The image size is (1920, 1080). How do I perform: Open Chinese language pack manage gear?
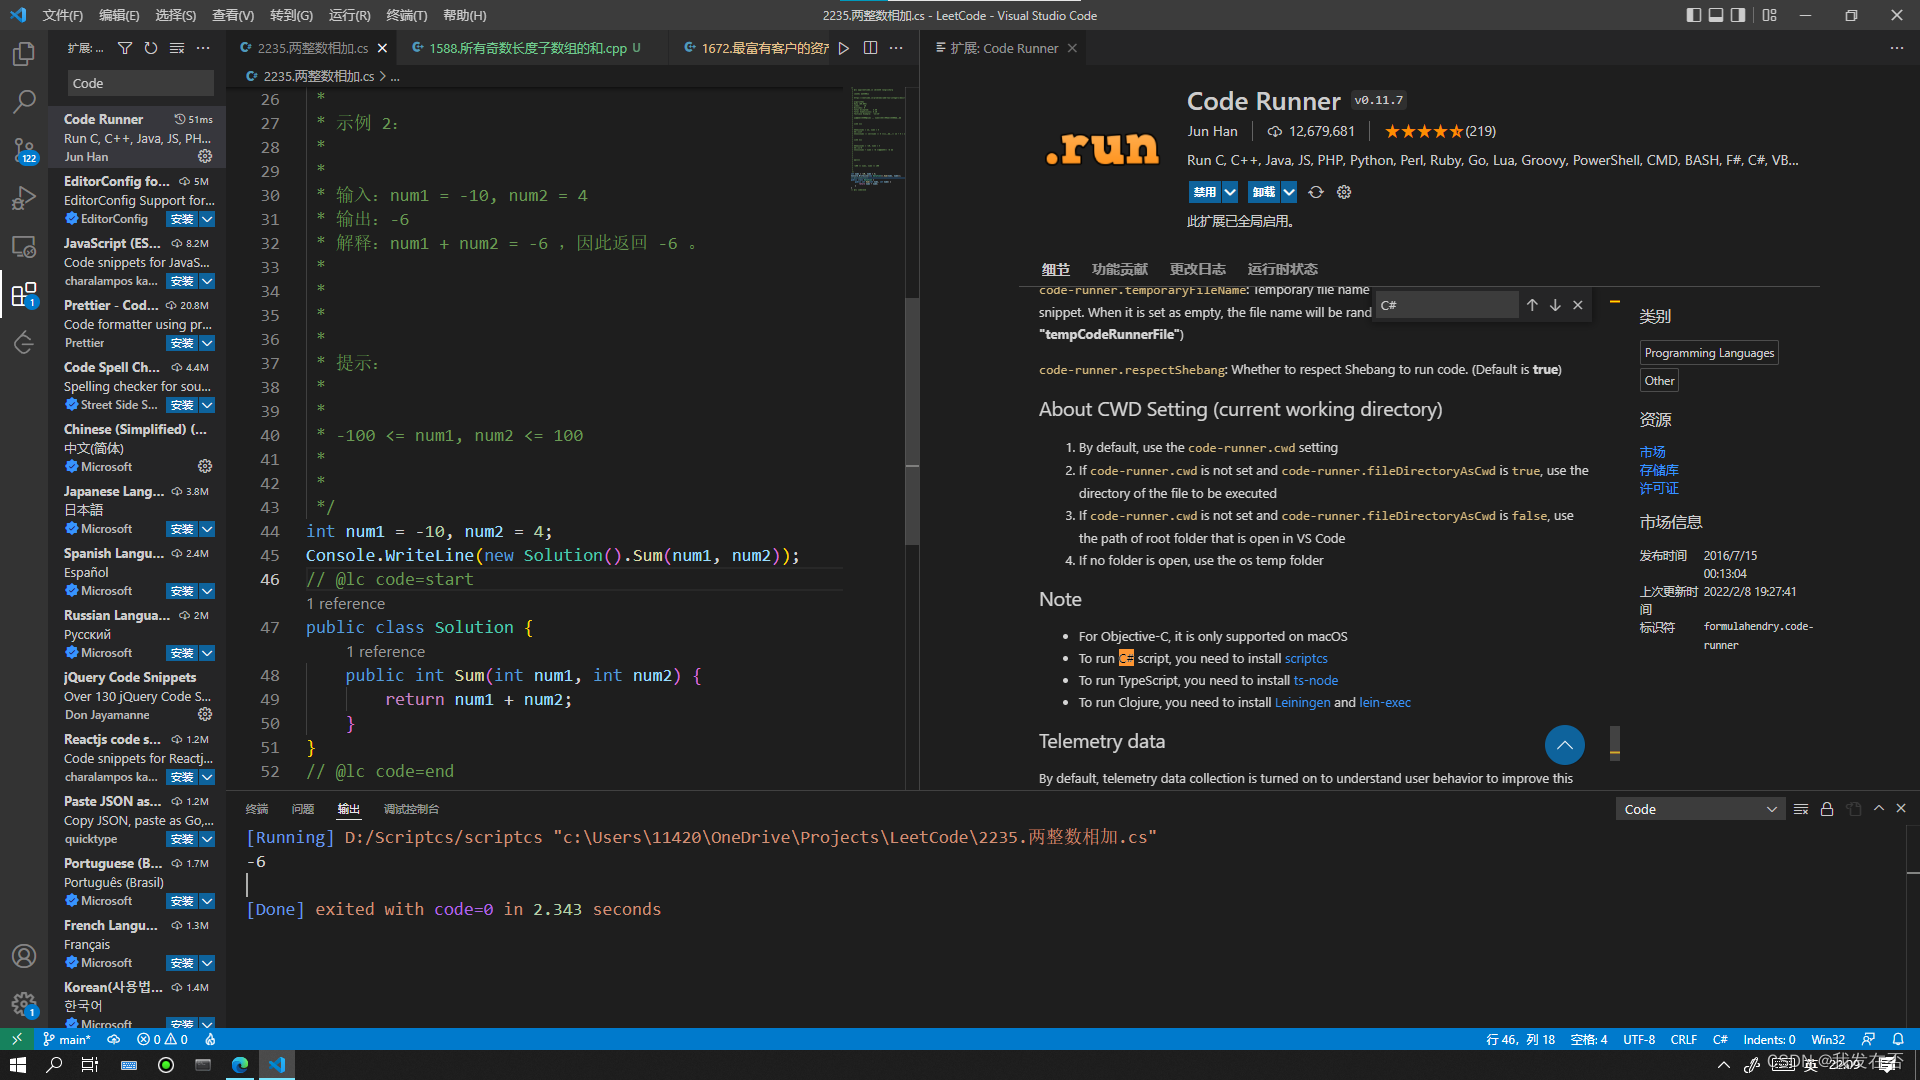[205, 466]
